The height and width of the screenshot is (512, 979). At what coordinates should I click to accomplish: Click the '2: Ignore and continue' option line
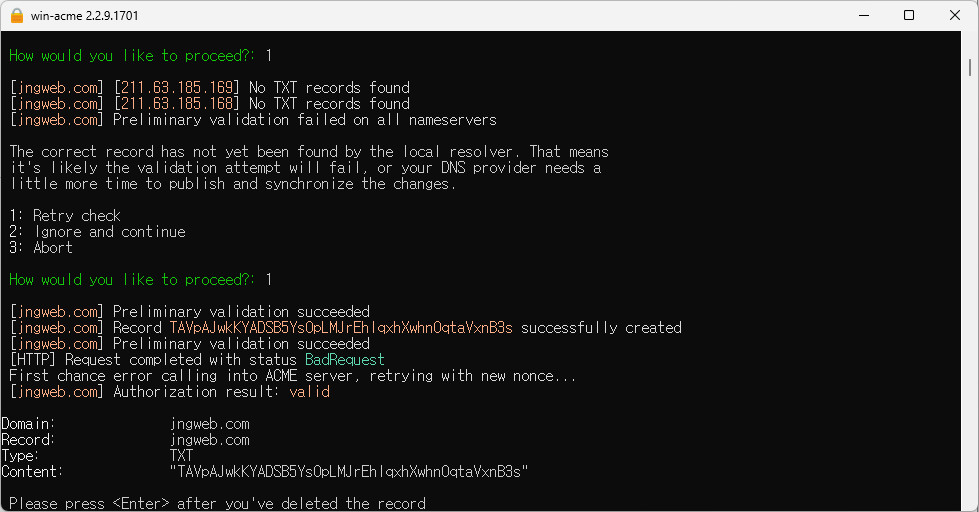point(97,232)
